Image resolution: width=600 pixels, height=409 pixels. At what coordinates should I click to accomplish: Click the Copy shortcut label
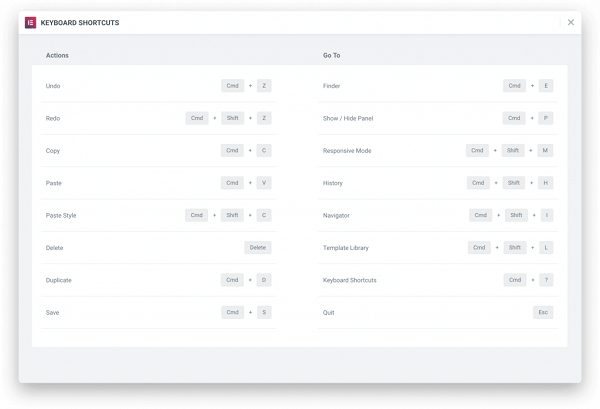click(x=53, y=151)
